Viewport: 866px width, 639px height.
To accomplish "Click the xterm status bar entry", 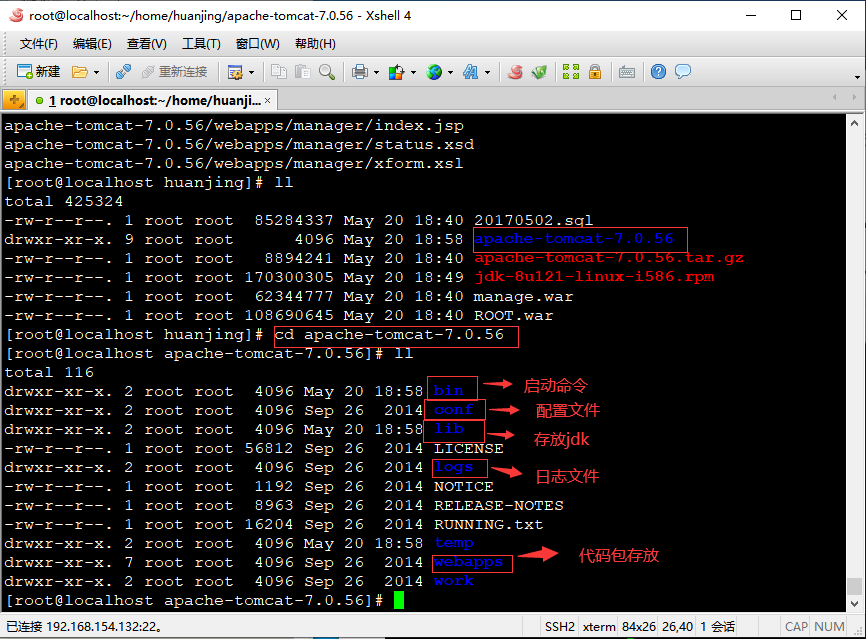I will pos(599,627).
